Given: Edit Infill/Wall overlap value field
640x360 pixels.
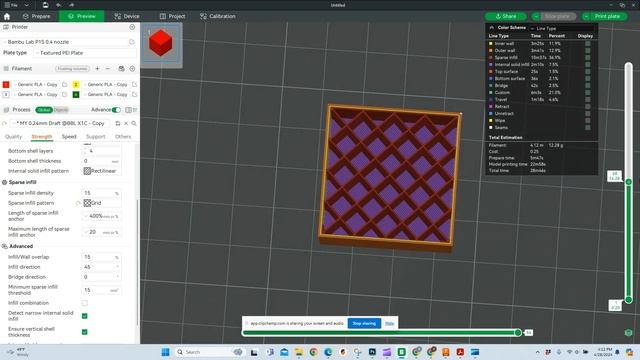Looking at the screenshot, I should [x=101, y=257].
